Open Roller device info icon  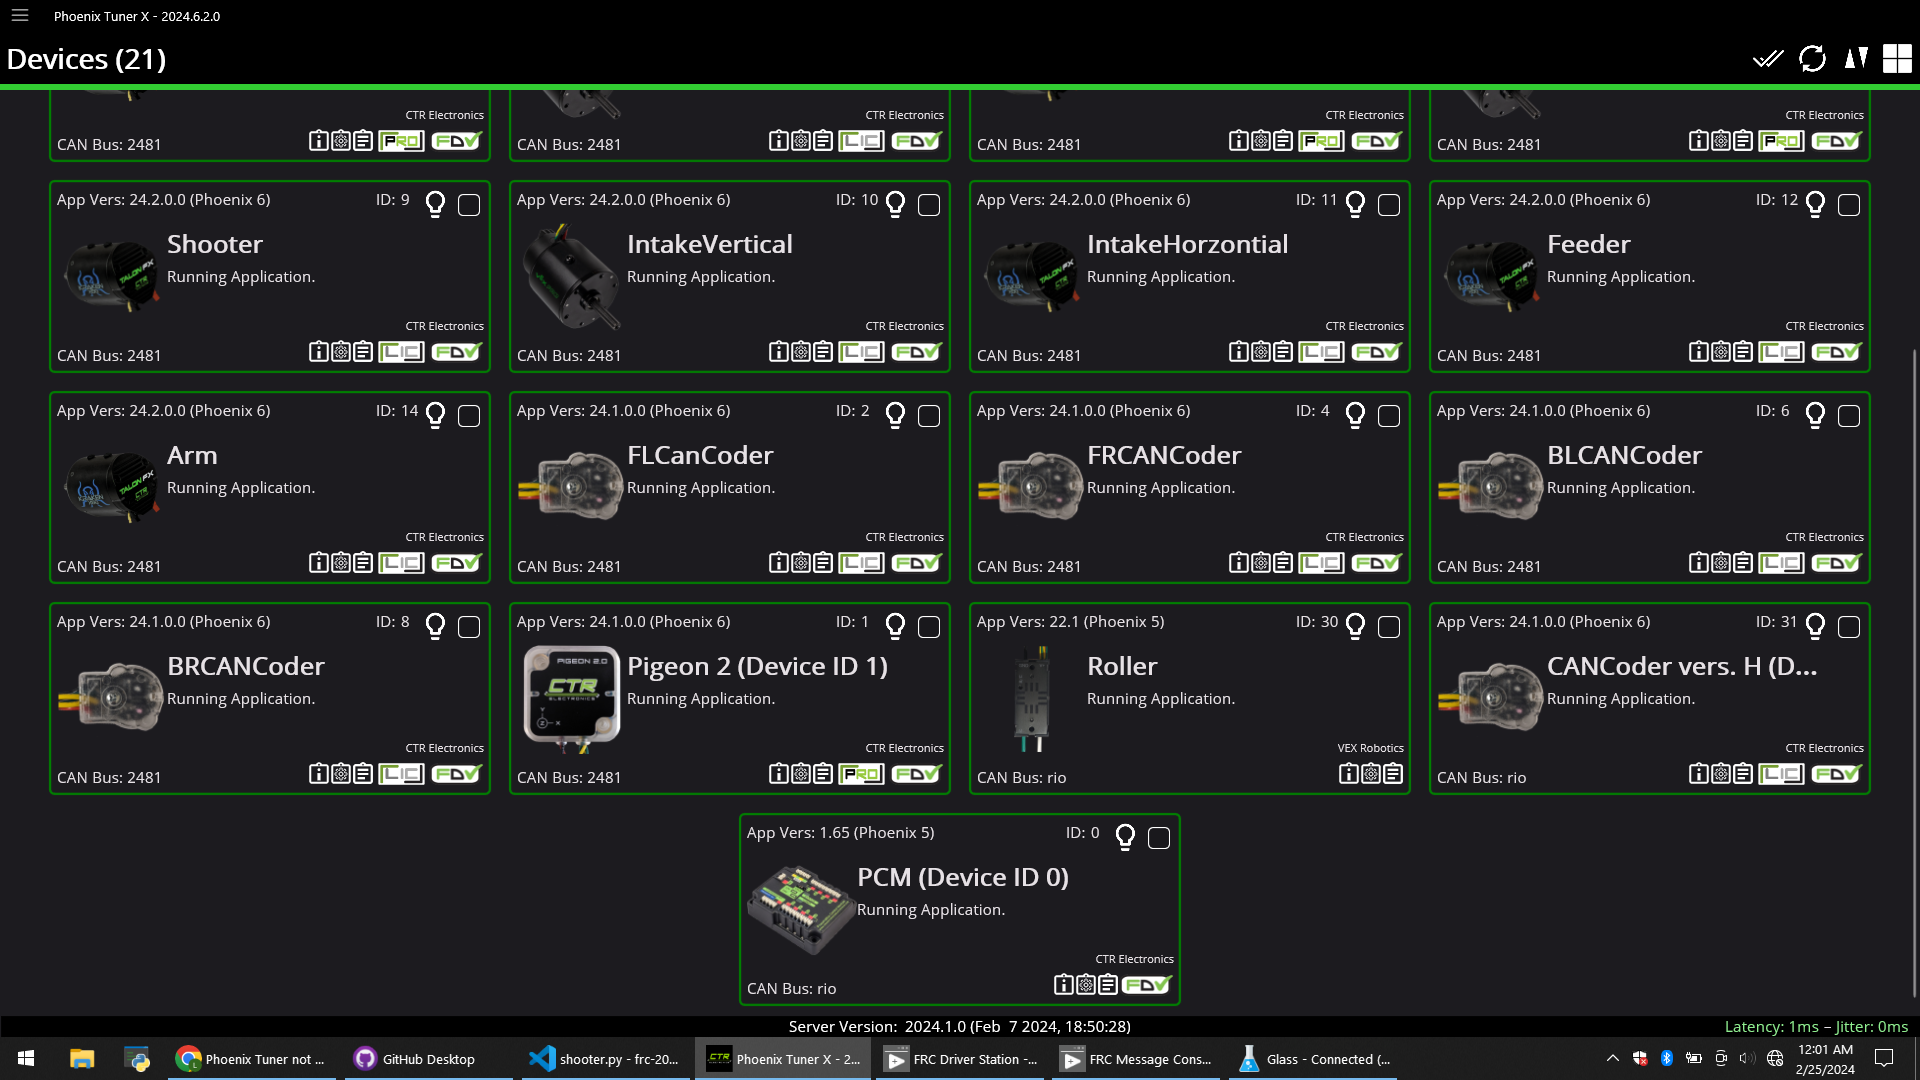point(1348,774)
